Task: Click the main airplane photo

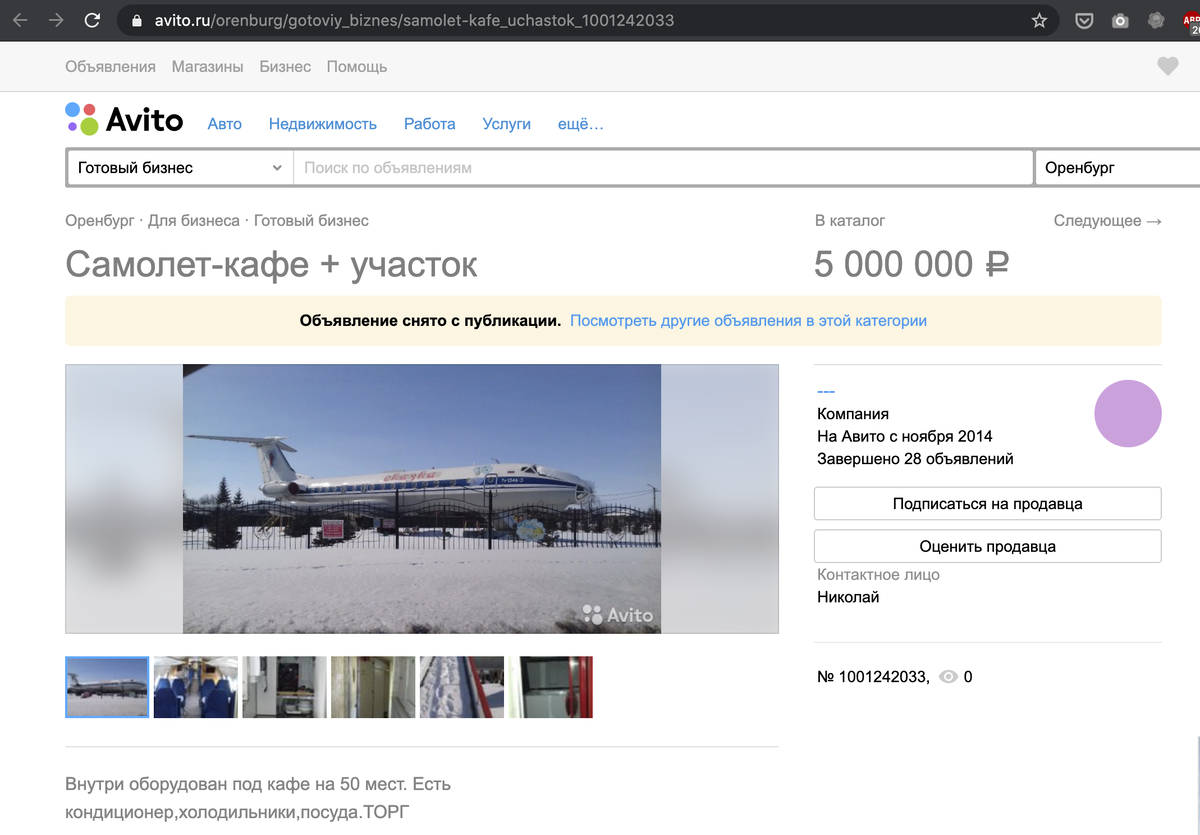Action: point(422,499)
